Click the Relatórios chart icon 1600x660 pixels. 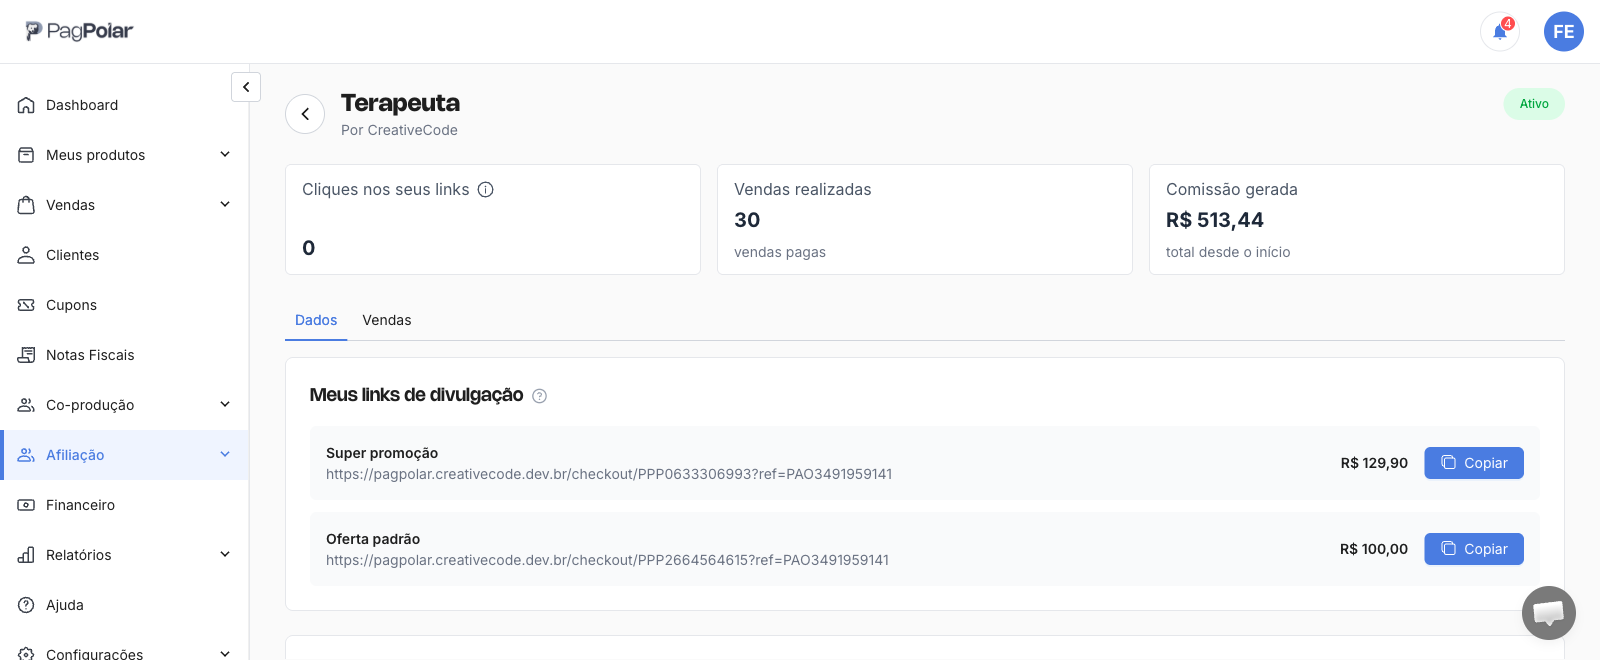click(26, 555)
